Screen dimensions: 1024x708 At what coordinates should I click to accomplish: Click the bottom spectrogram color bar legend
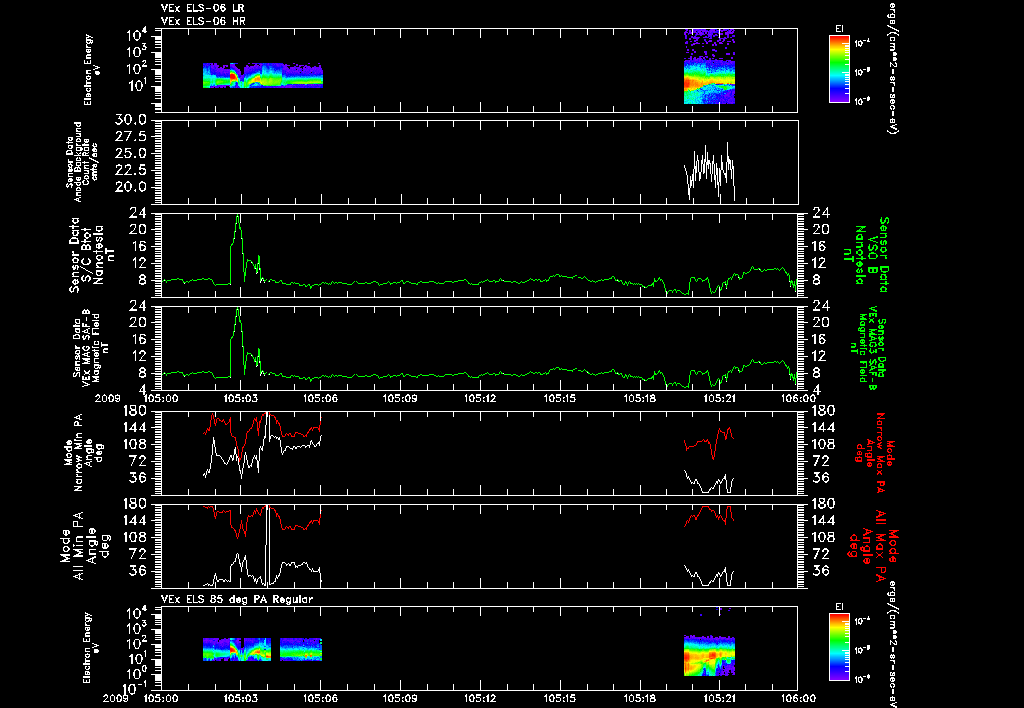(x=839, y=648)
